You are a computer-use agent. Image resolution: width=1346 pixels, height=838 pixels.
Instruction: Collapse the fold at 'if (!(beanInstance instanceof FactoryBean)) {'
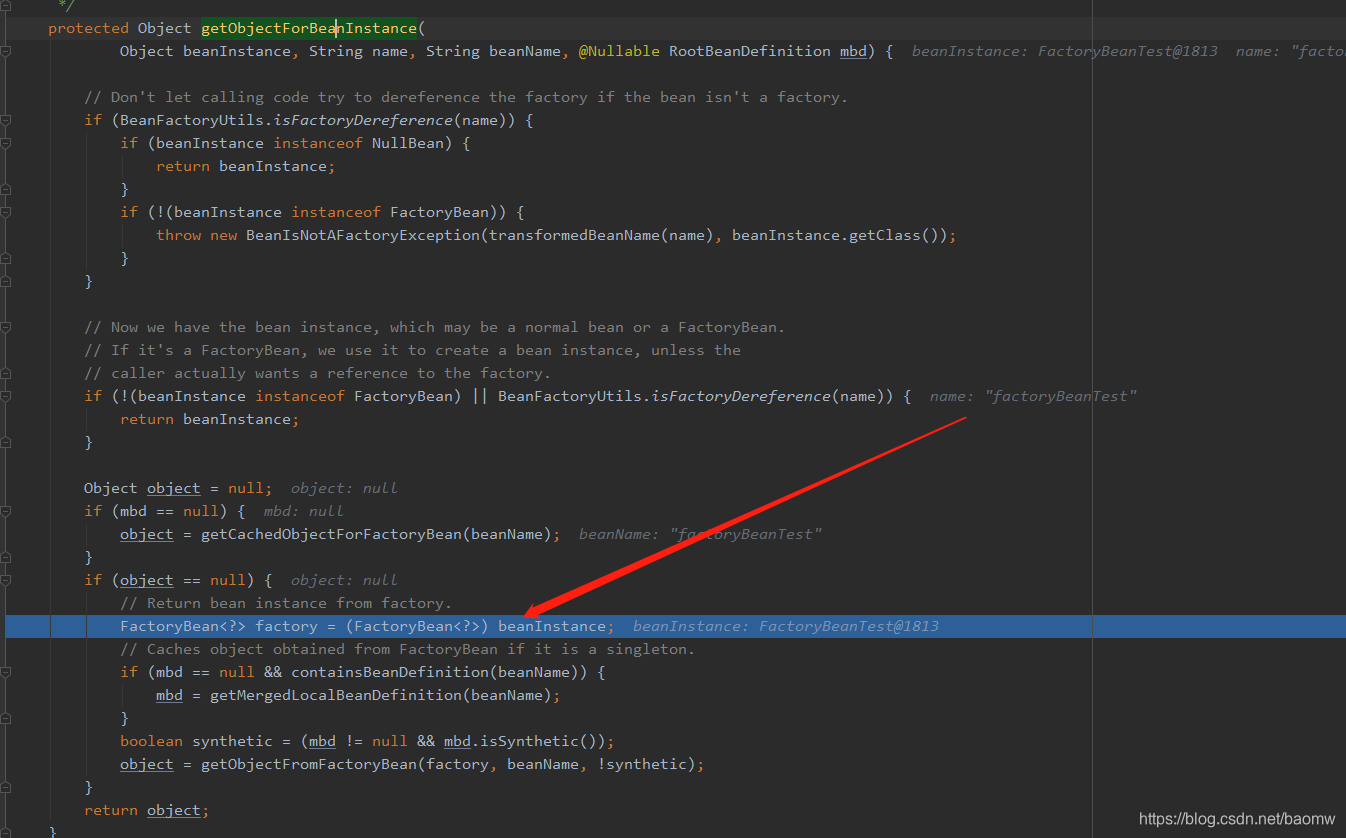[x=5, y=212]
